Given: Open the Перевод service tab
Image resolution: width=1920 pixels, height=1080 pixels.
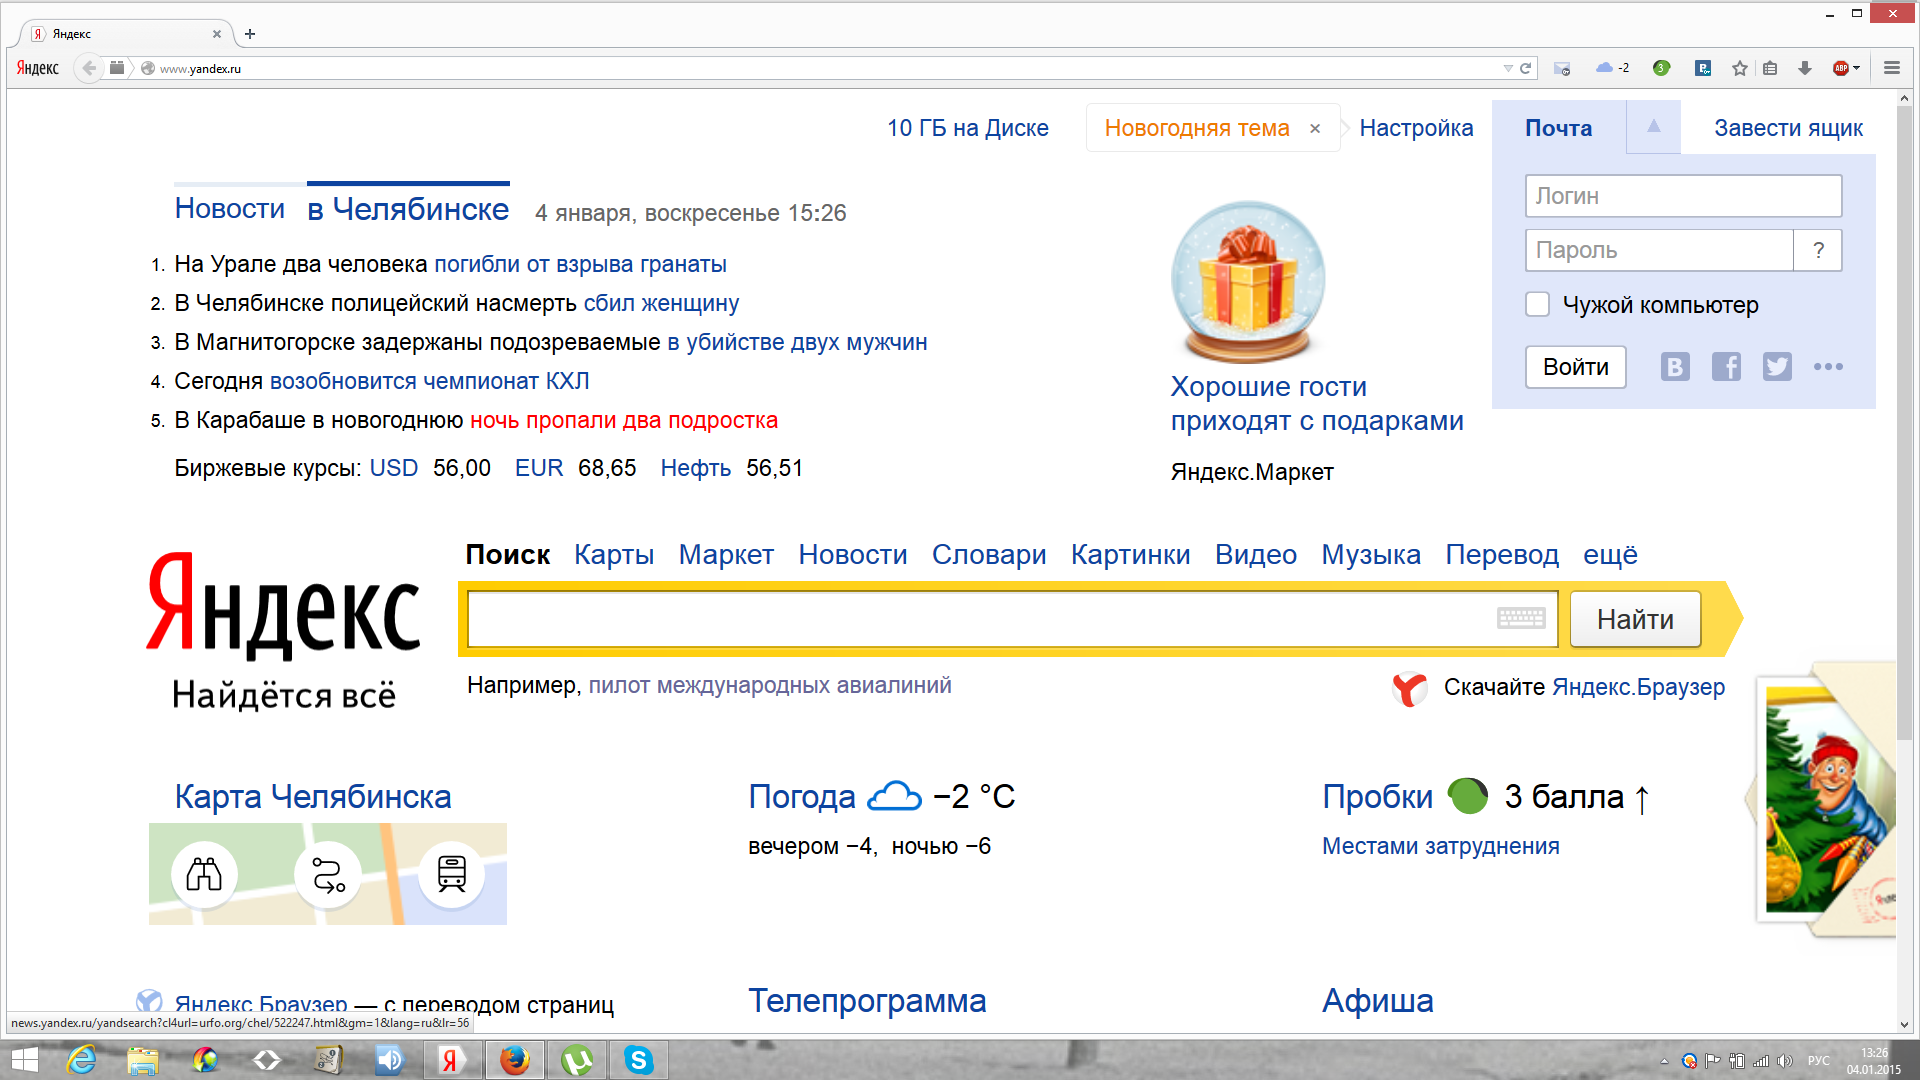Looking at the screenshot, I should (x=1501, y=554).
